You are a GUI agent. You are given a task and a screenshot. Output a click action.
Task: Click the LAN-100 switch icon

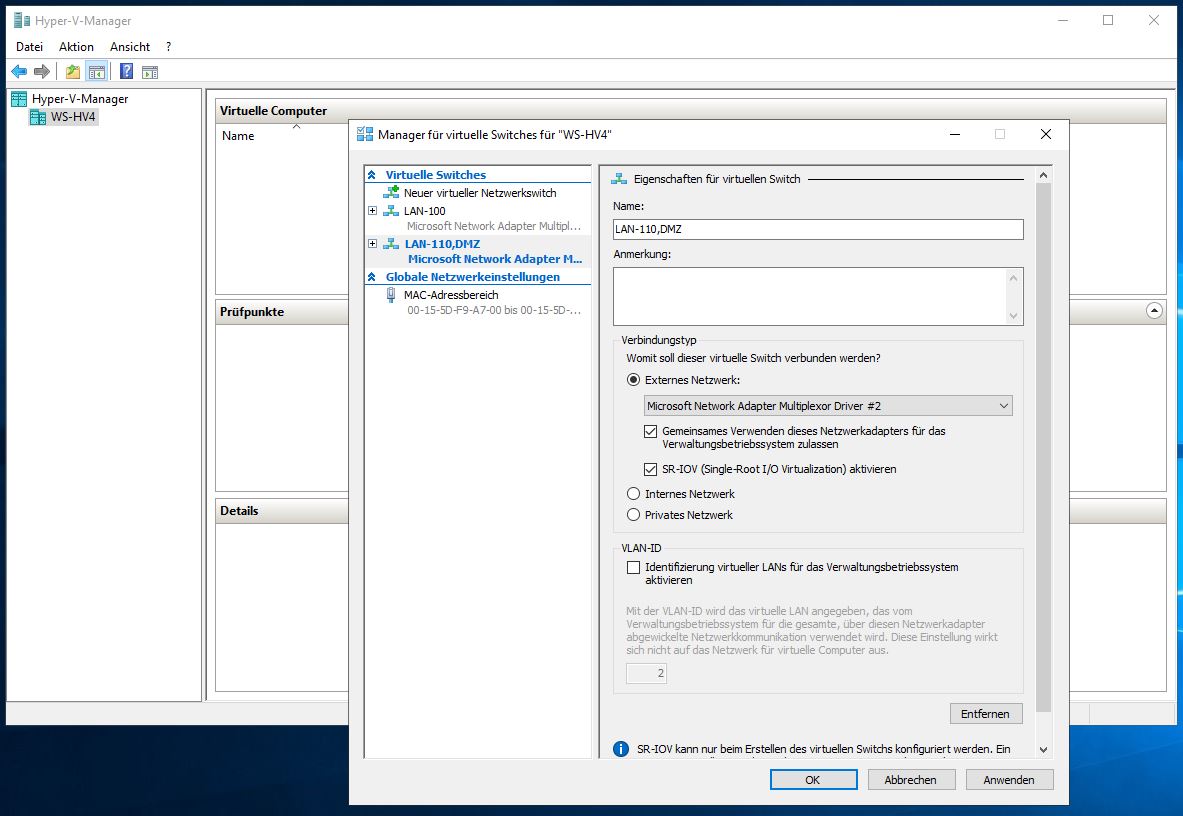click(391, 211)
